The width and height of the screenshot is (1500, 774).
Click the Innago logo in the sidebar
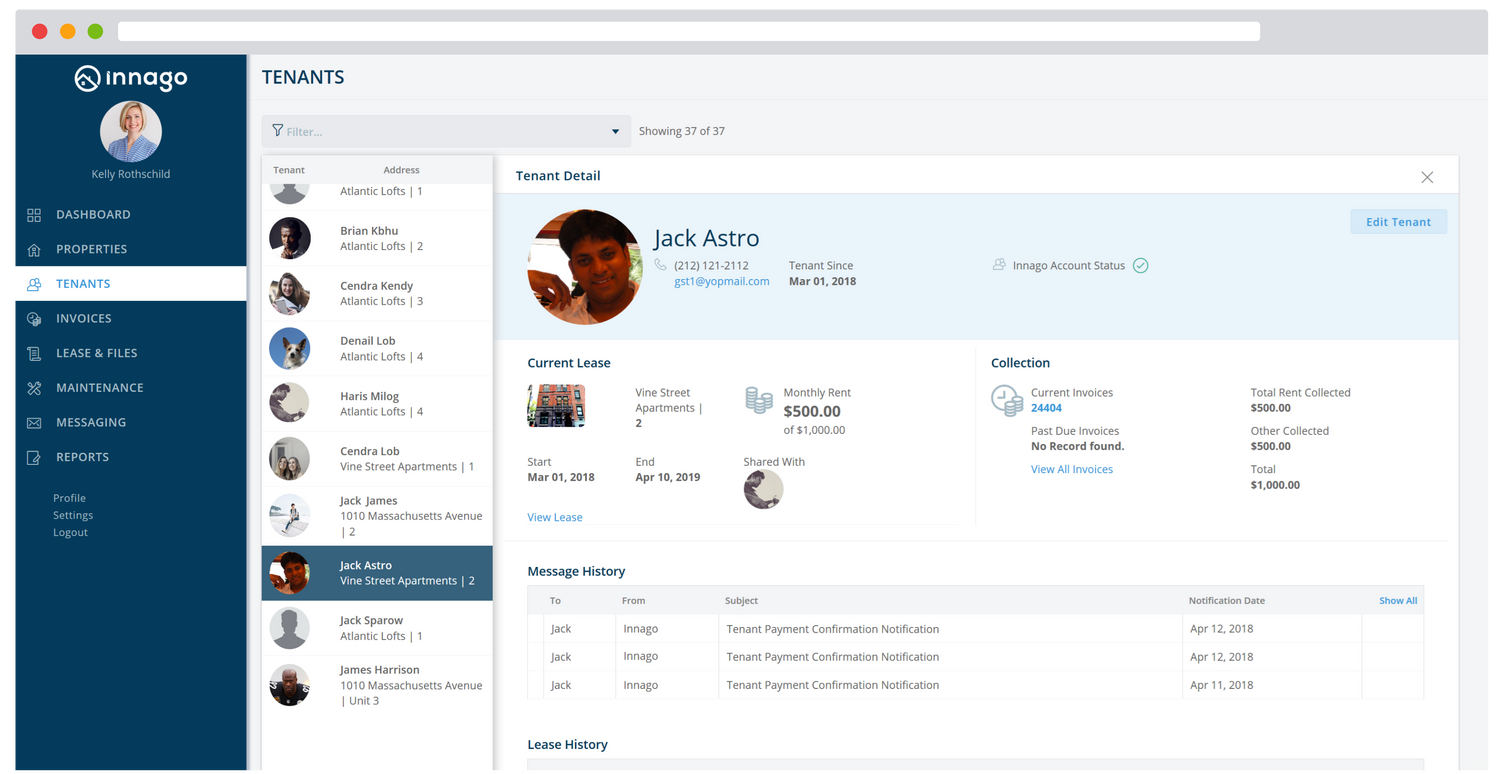click(130, 78)
